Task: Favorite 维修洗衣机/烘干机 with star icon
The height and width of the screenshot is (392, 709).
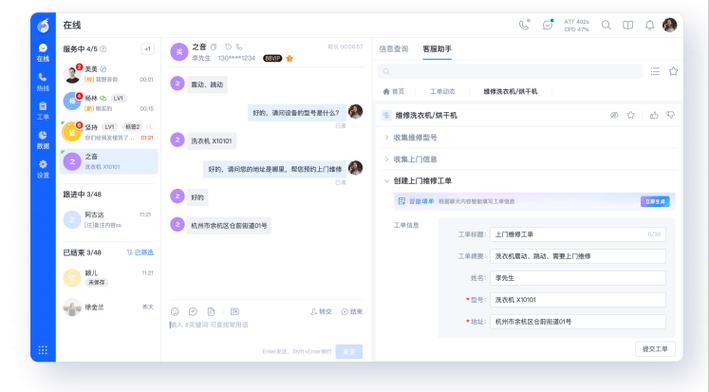Action: click(631, 115)
